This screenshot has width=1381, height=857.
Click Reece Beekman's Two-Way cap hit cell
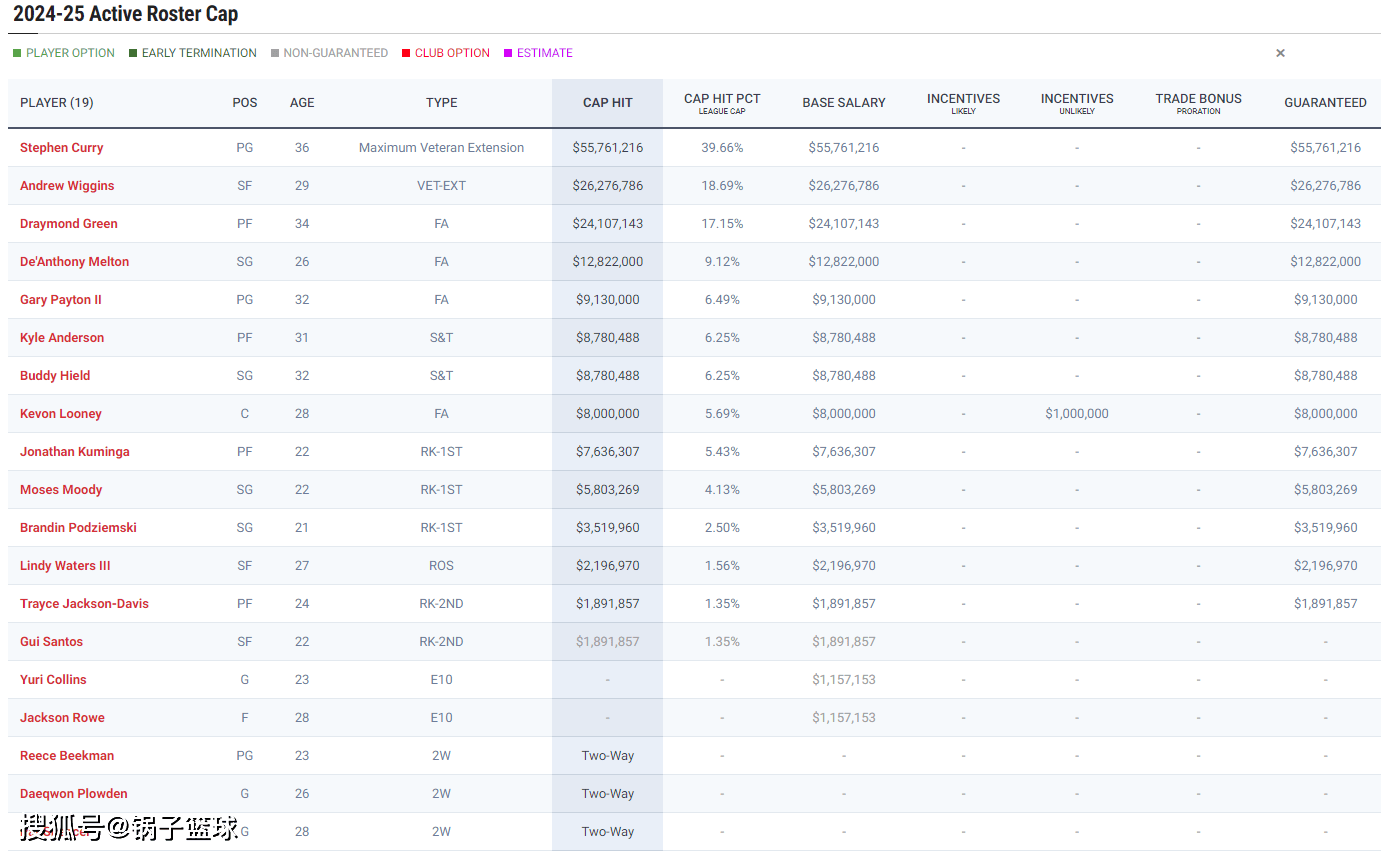click(x=608, y=755)
